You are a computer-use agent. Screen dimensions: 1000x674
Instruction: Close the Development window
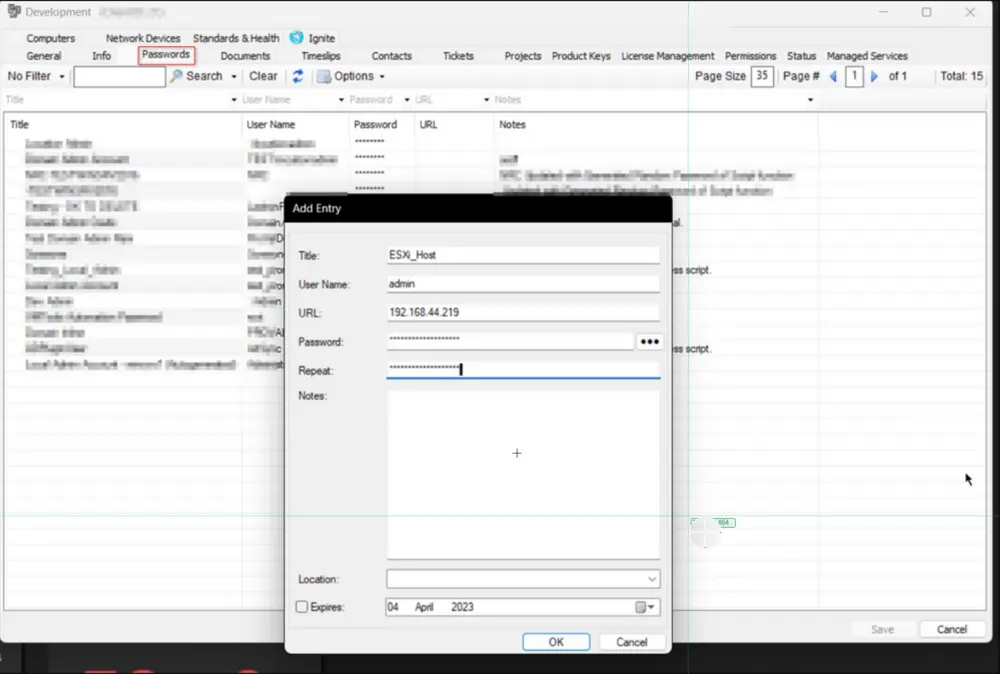click(969, 12)
